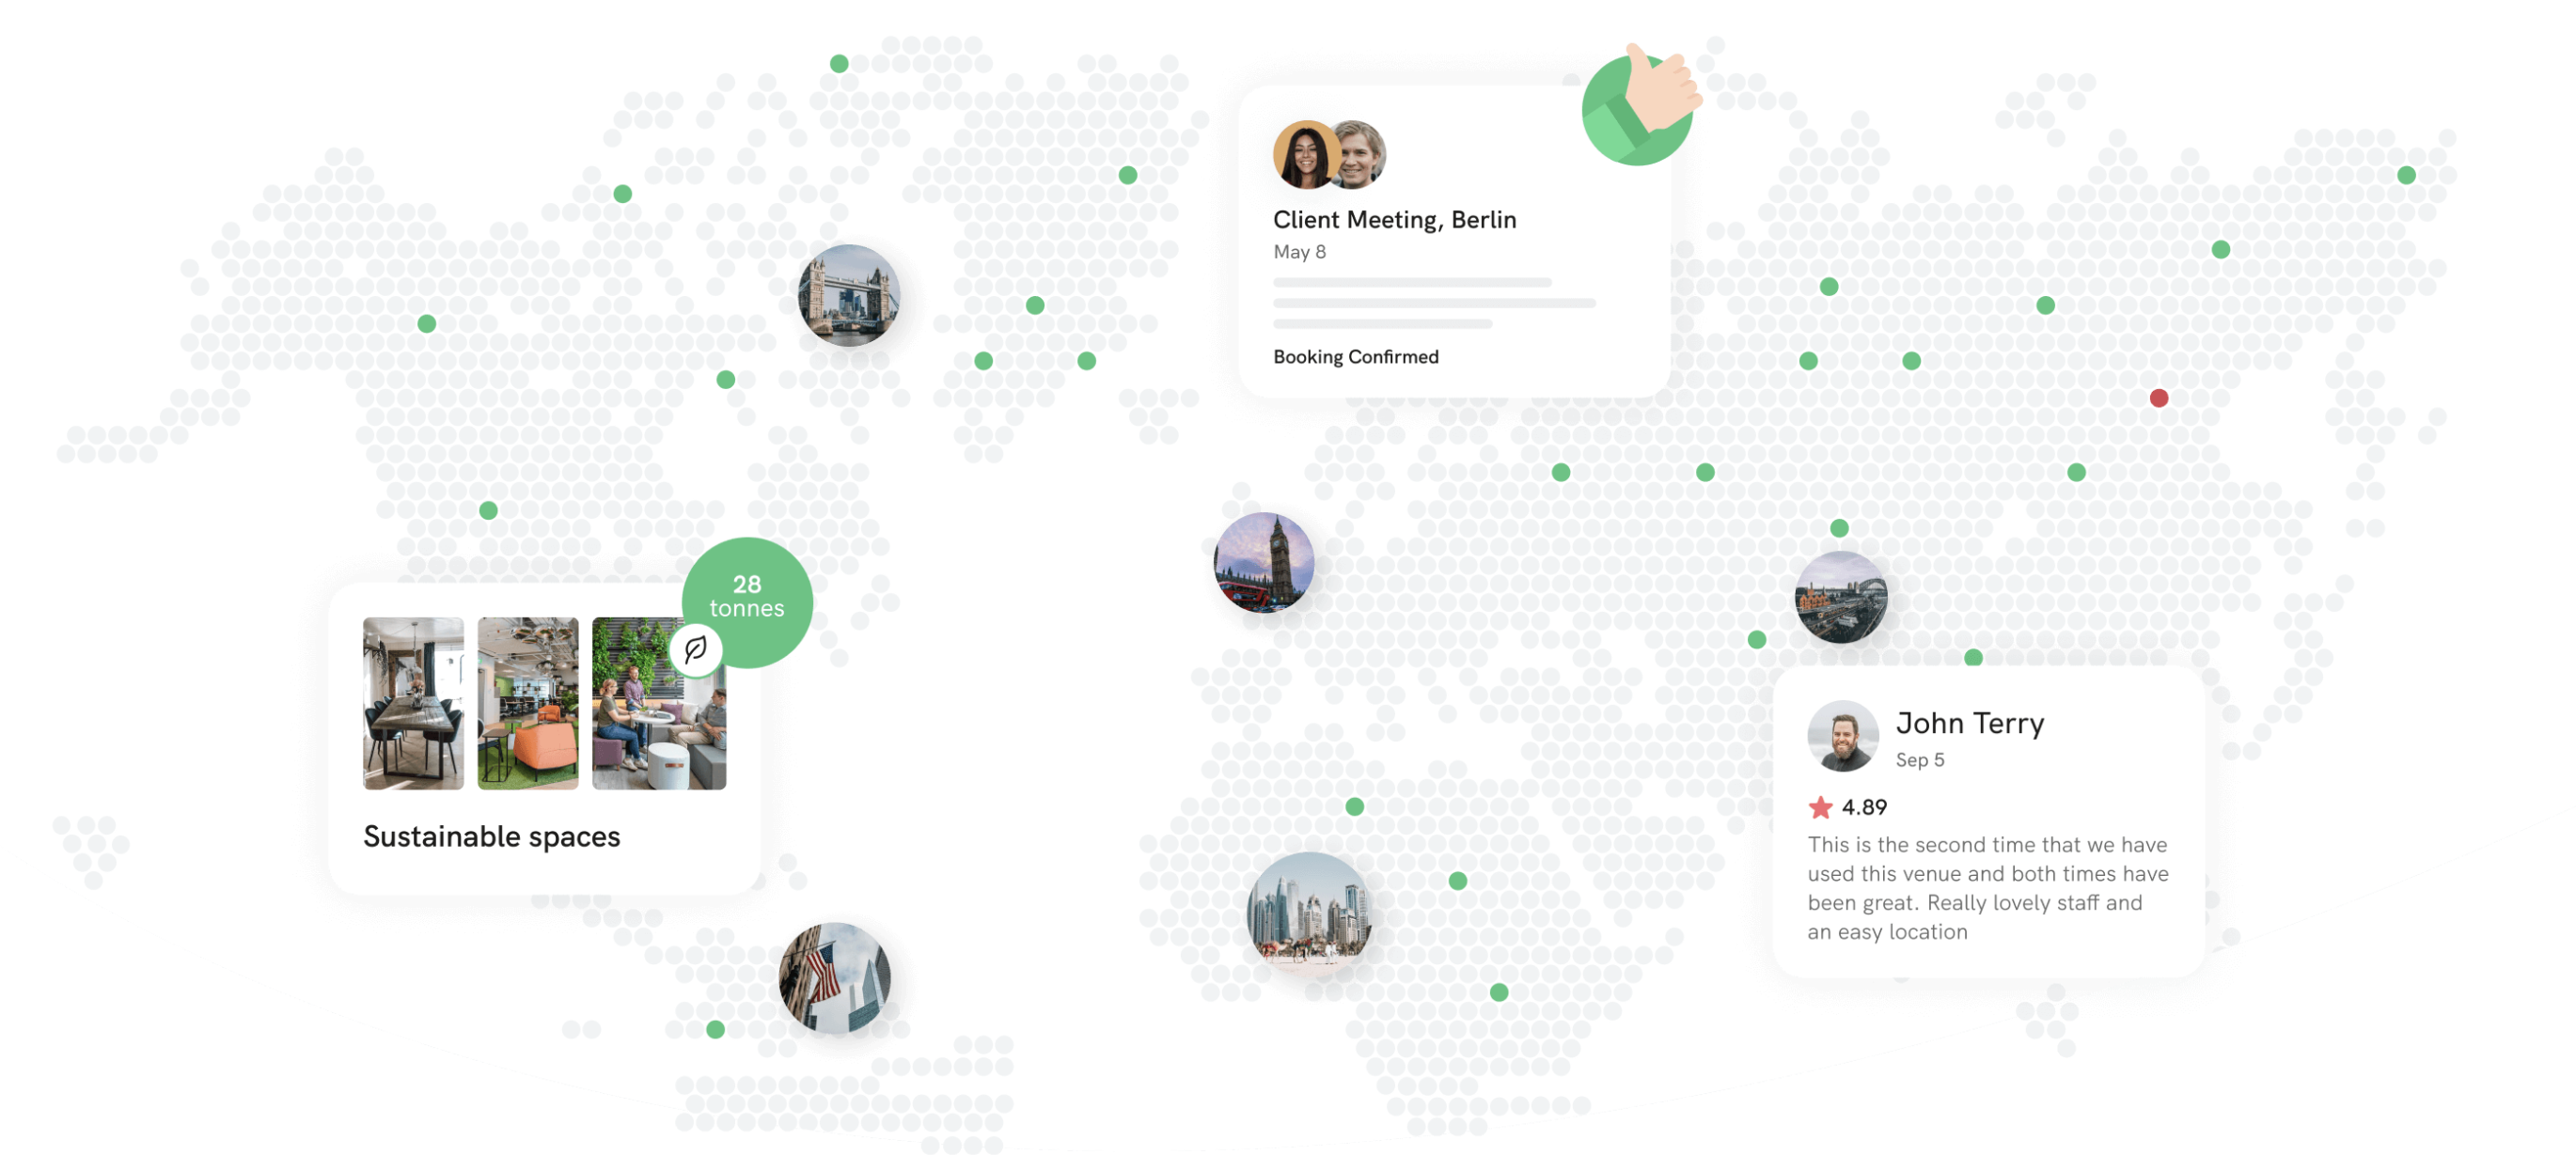2576x1171 pixels.
Task: Click the red location dot on the map
Action: point(2158,398)
